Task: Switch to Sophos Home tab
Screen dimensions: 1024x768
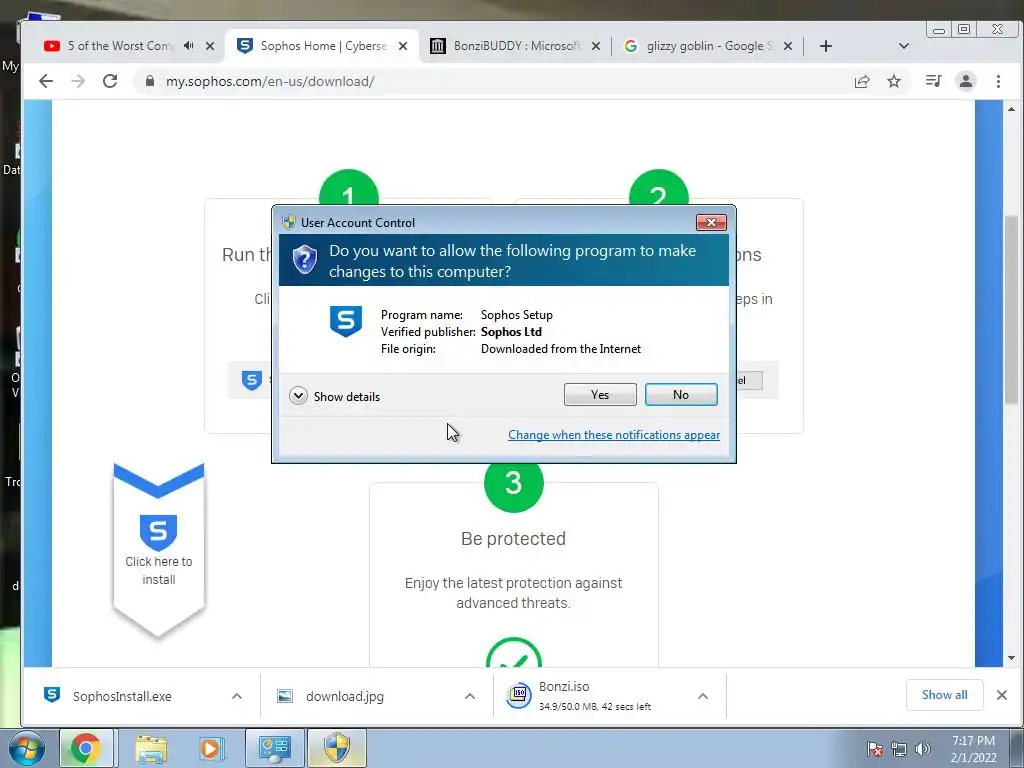Action: [323, 46]
